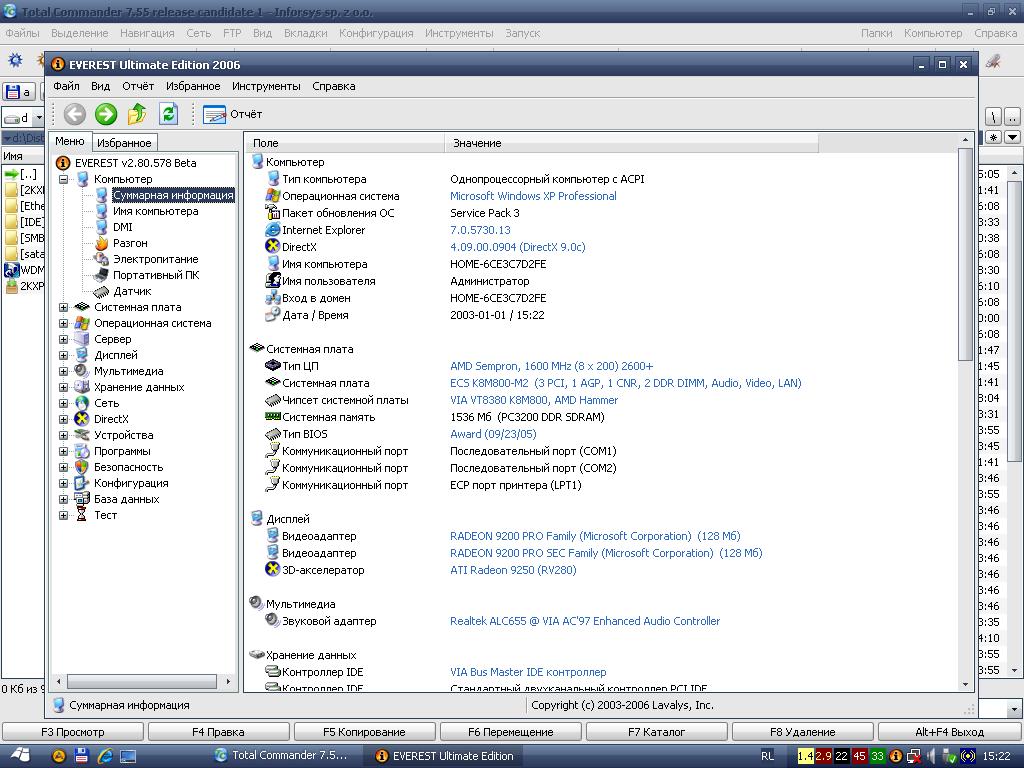The width and height of the screenshot is (1024, 768).
Task: Collapse the Компьютер tree node
Action: tap(64, 179)
